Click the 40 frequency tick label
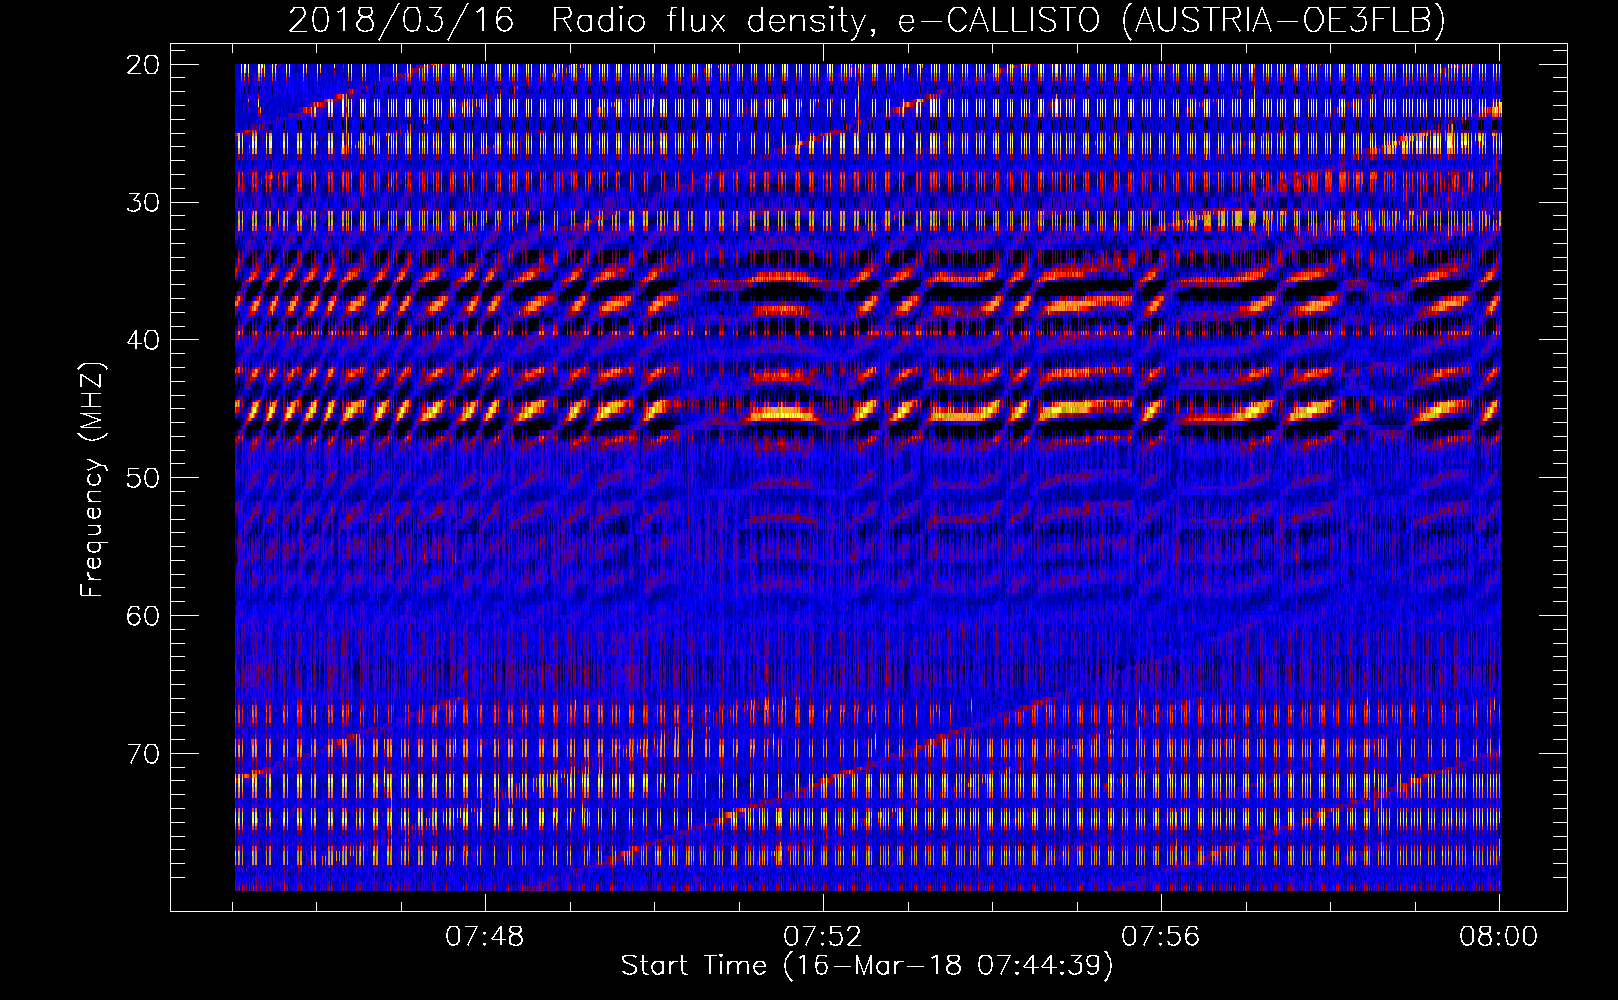This screenshot has height=1000, width=1618. click(143, 340)
